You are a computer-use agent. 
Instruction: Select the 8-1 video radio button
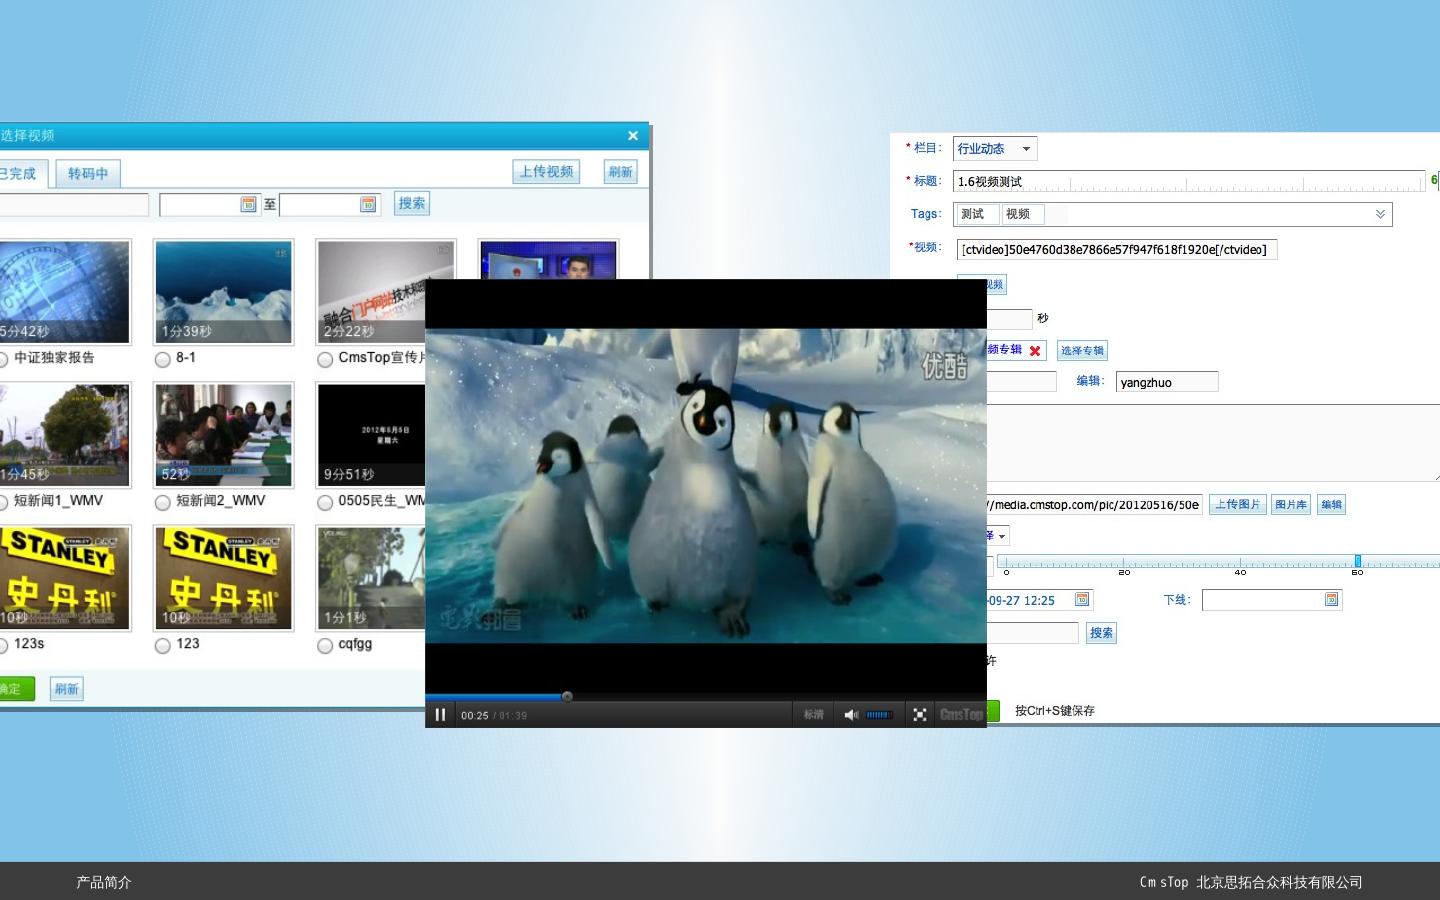tap(163, 359)
